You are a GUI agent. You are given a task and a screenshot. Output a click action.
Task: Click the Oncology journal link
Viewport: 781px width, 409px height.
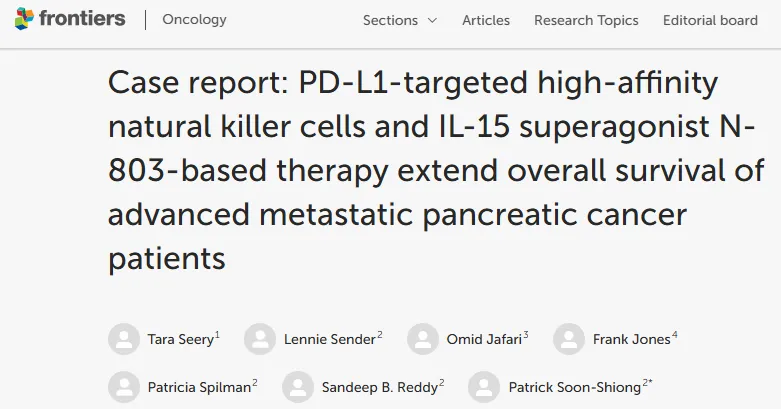(x=194, y=19)
